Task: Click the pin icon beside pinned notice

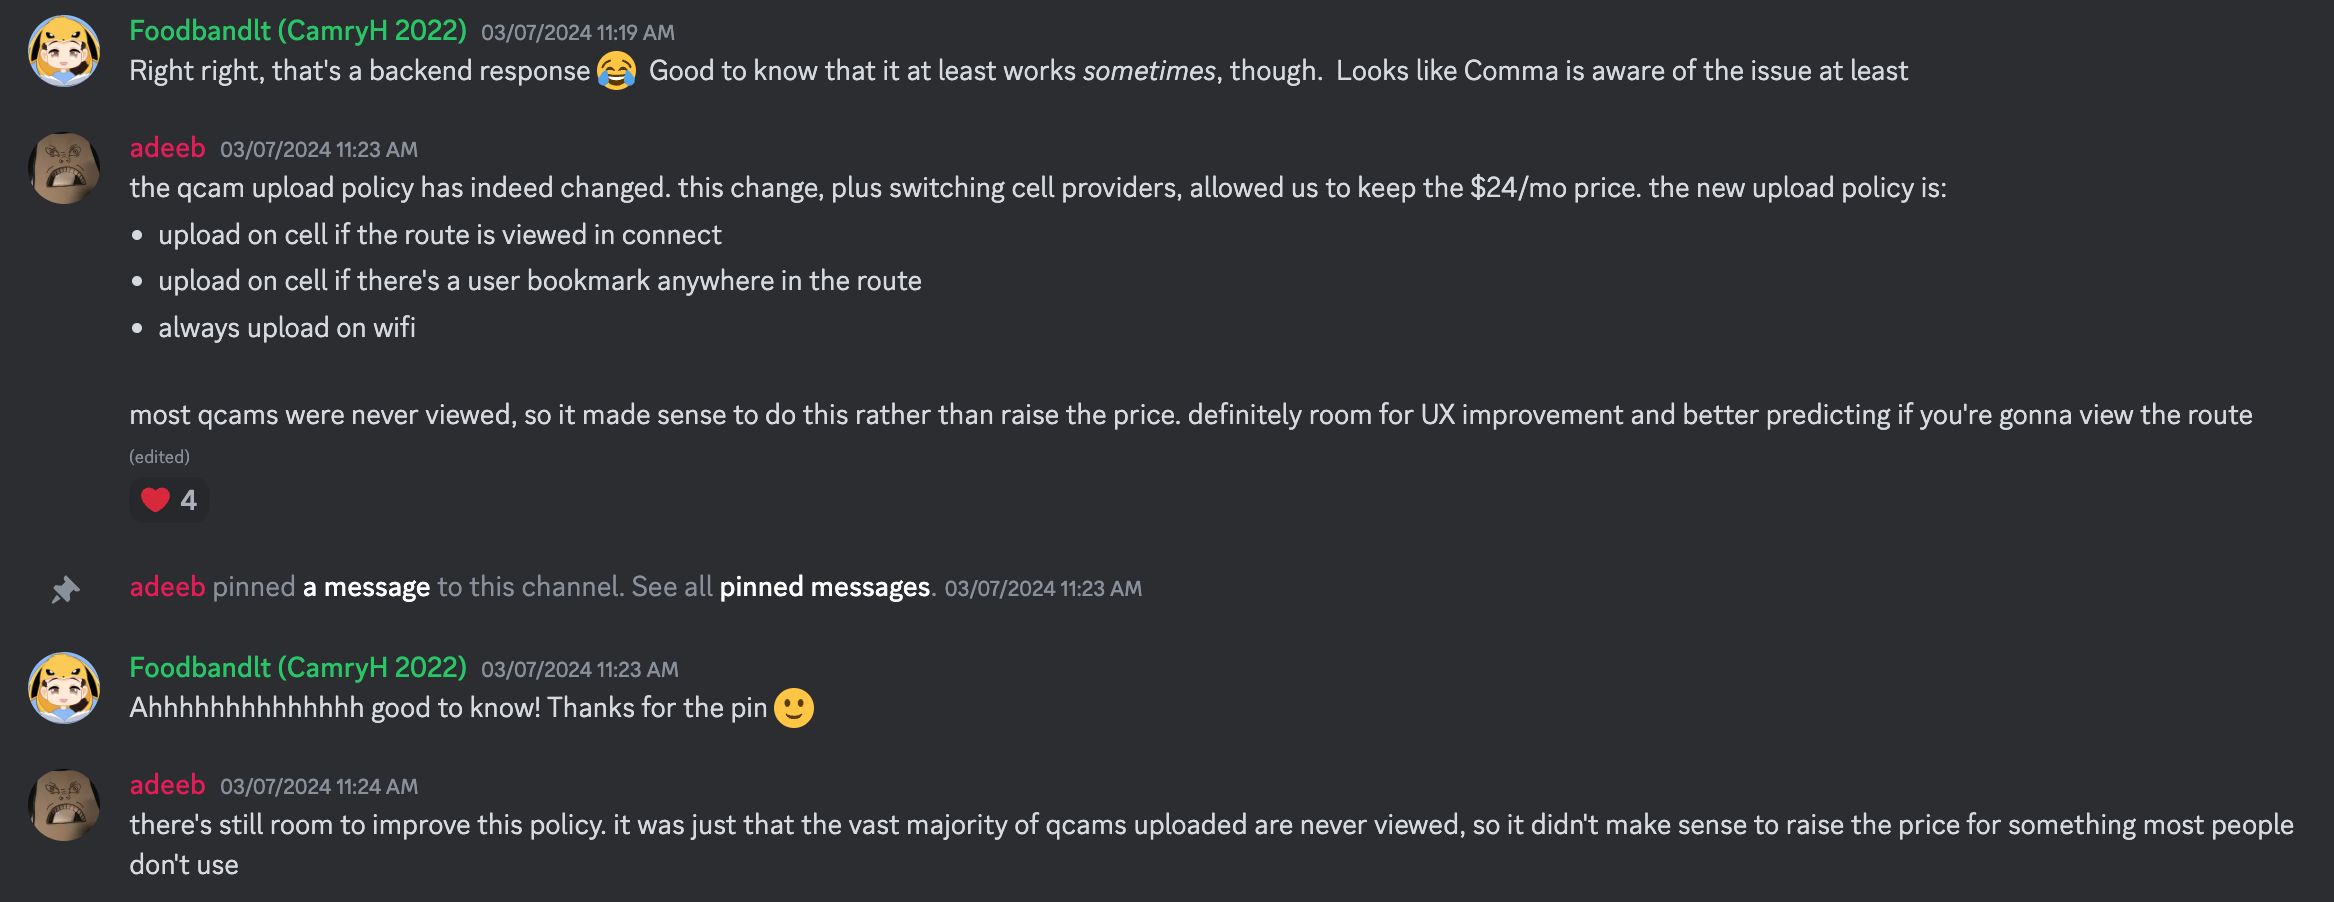Action: (65, 589)
